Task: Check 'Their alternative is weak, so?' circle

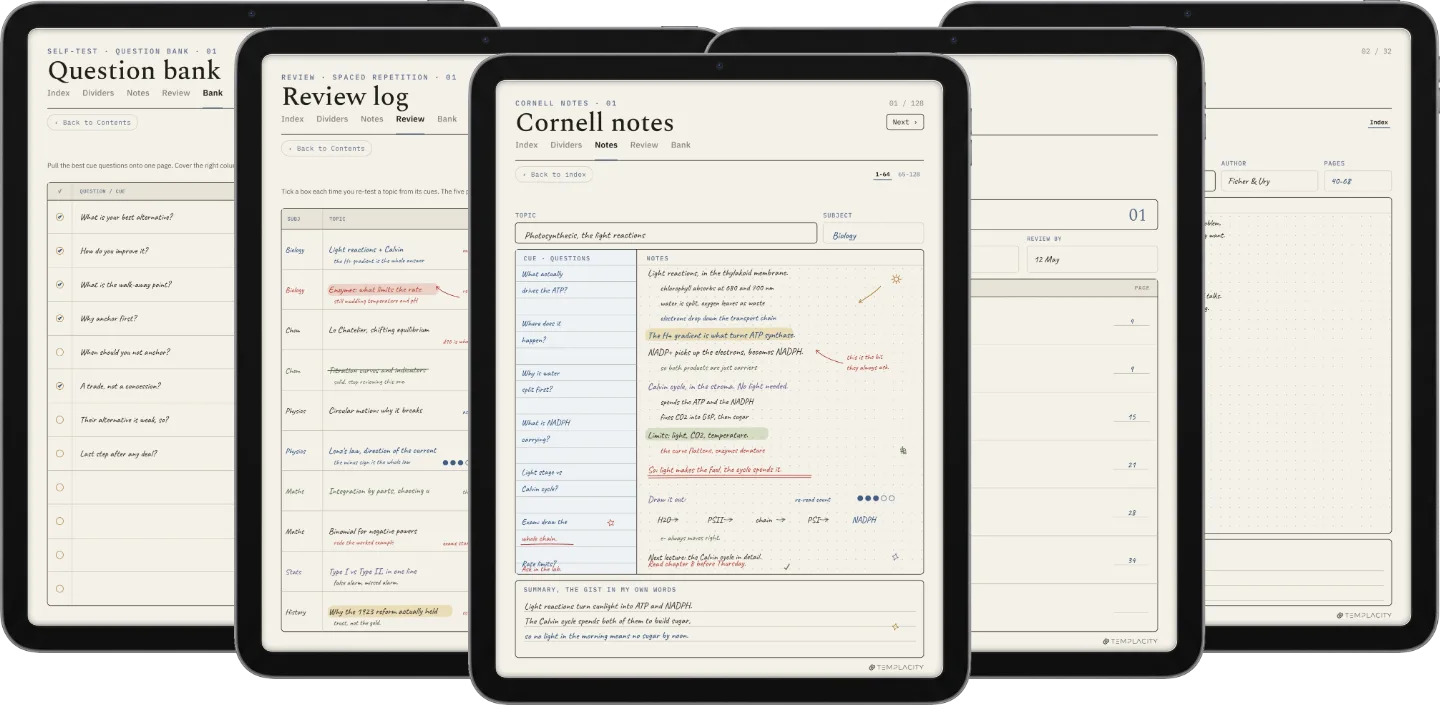Action: click(x=60, y=420)
